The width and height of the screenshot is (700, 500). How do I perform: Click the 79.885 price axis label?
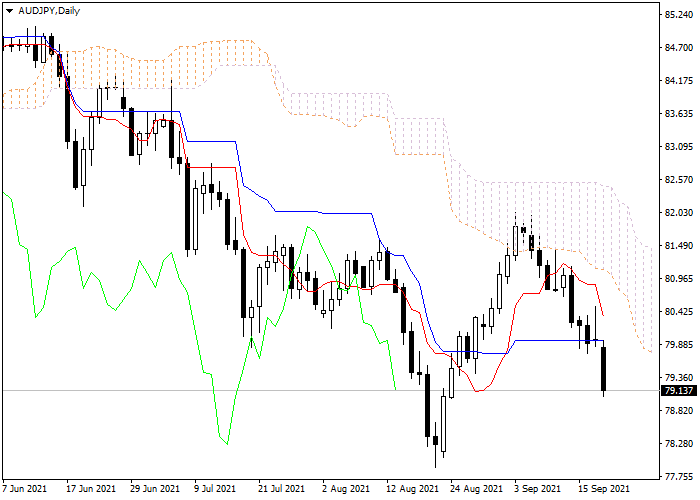(x=679, y=345)
